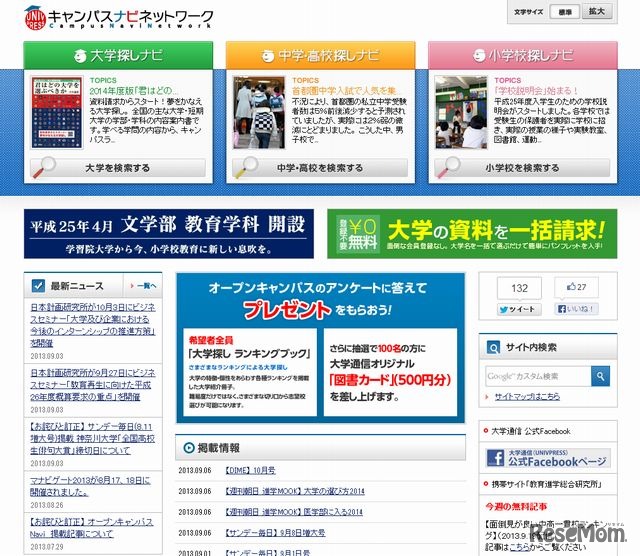Click the Twitter ツイート button
This screenshot has height=556, width=640.
pos(519,309)
